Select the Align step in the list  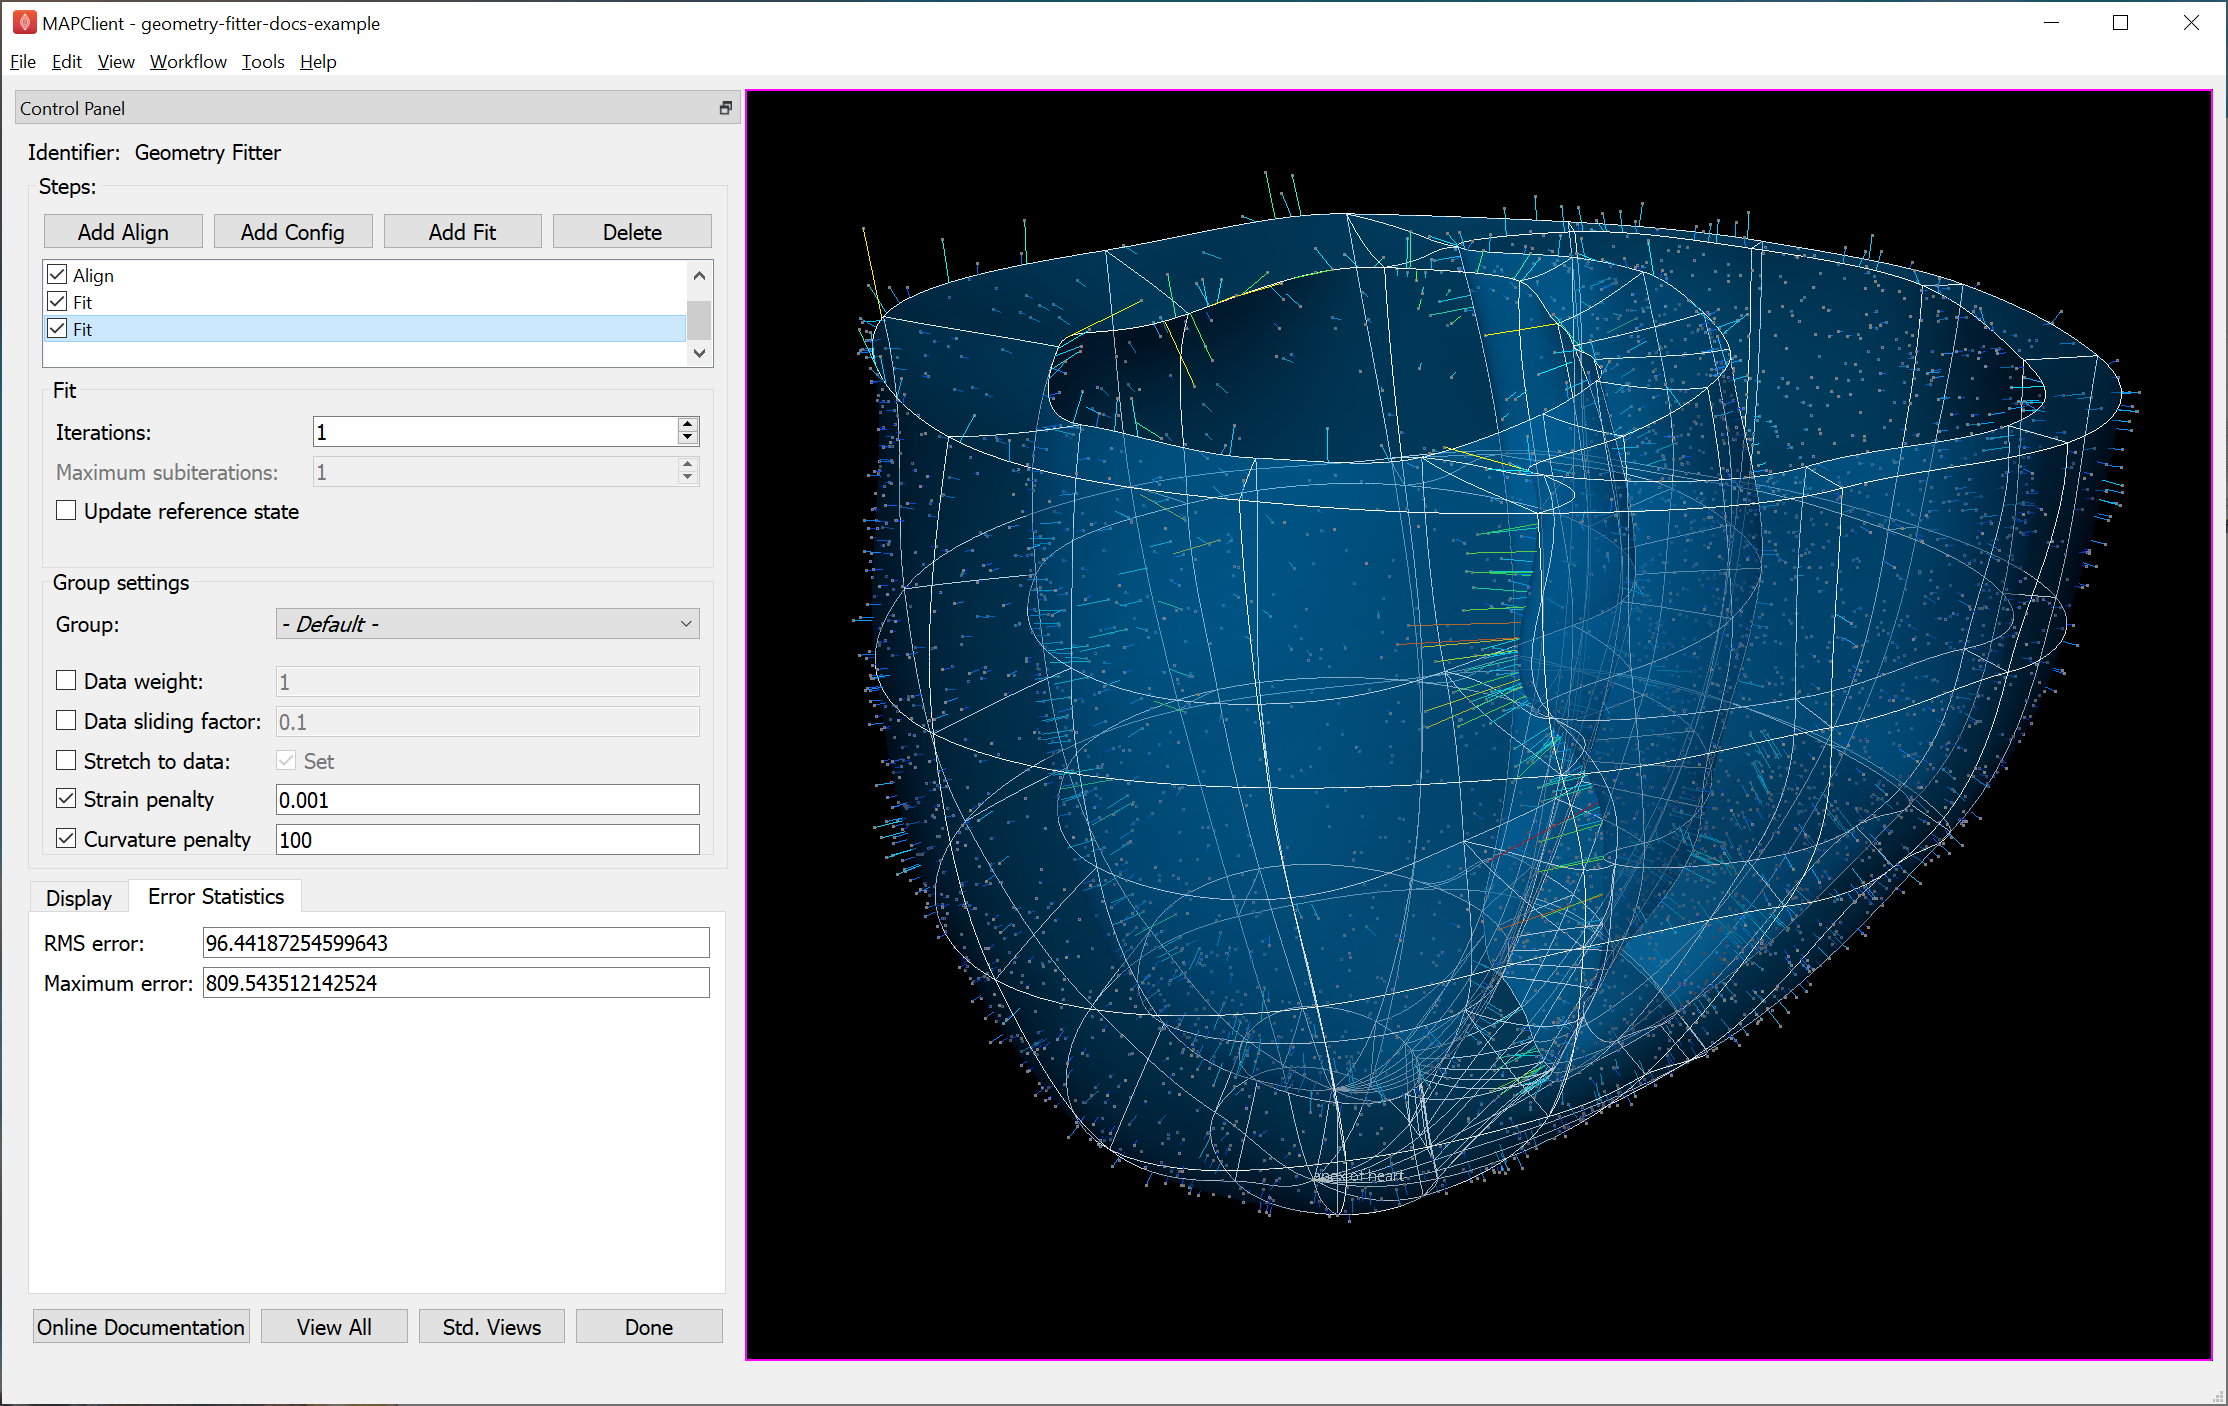coord(365,275)
